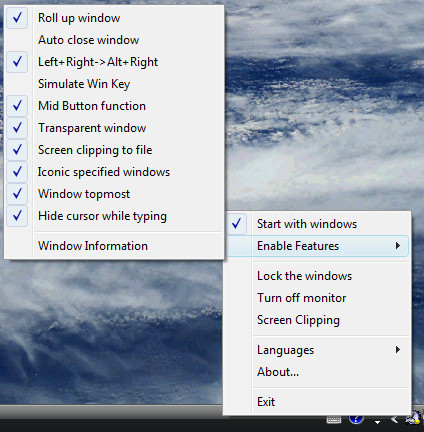Toggle Start with windows option
The height and width of the screenshot is (432, 424).
tap(317, 224)
